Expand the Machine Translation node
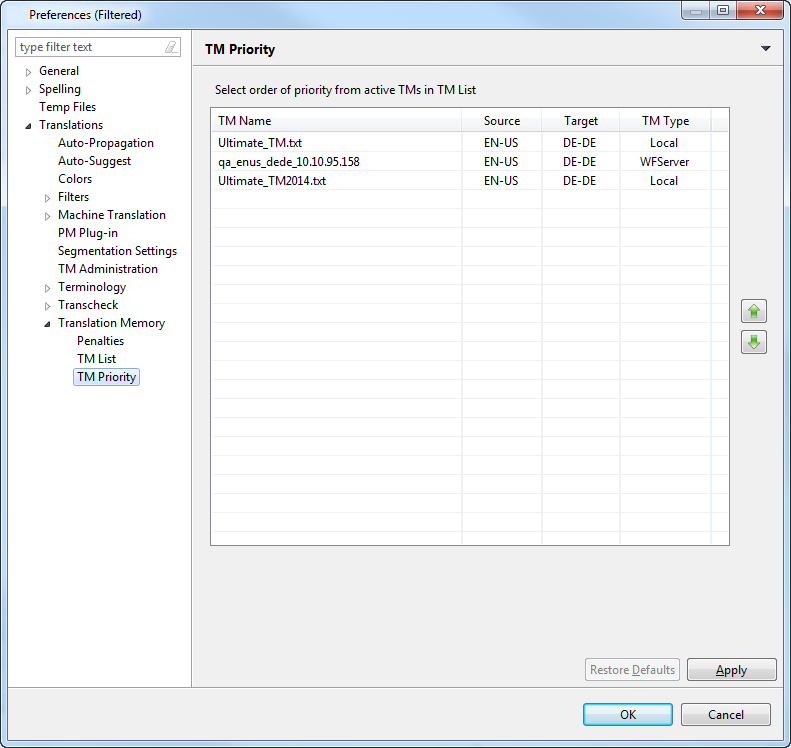This screenshot has width=791, height=748. coord(48,216)
